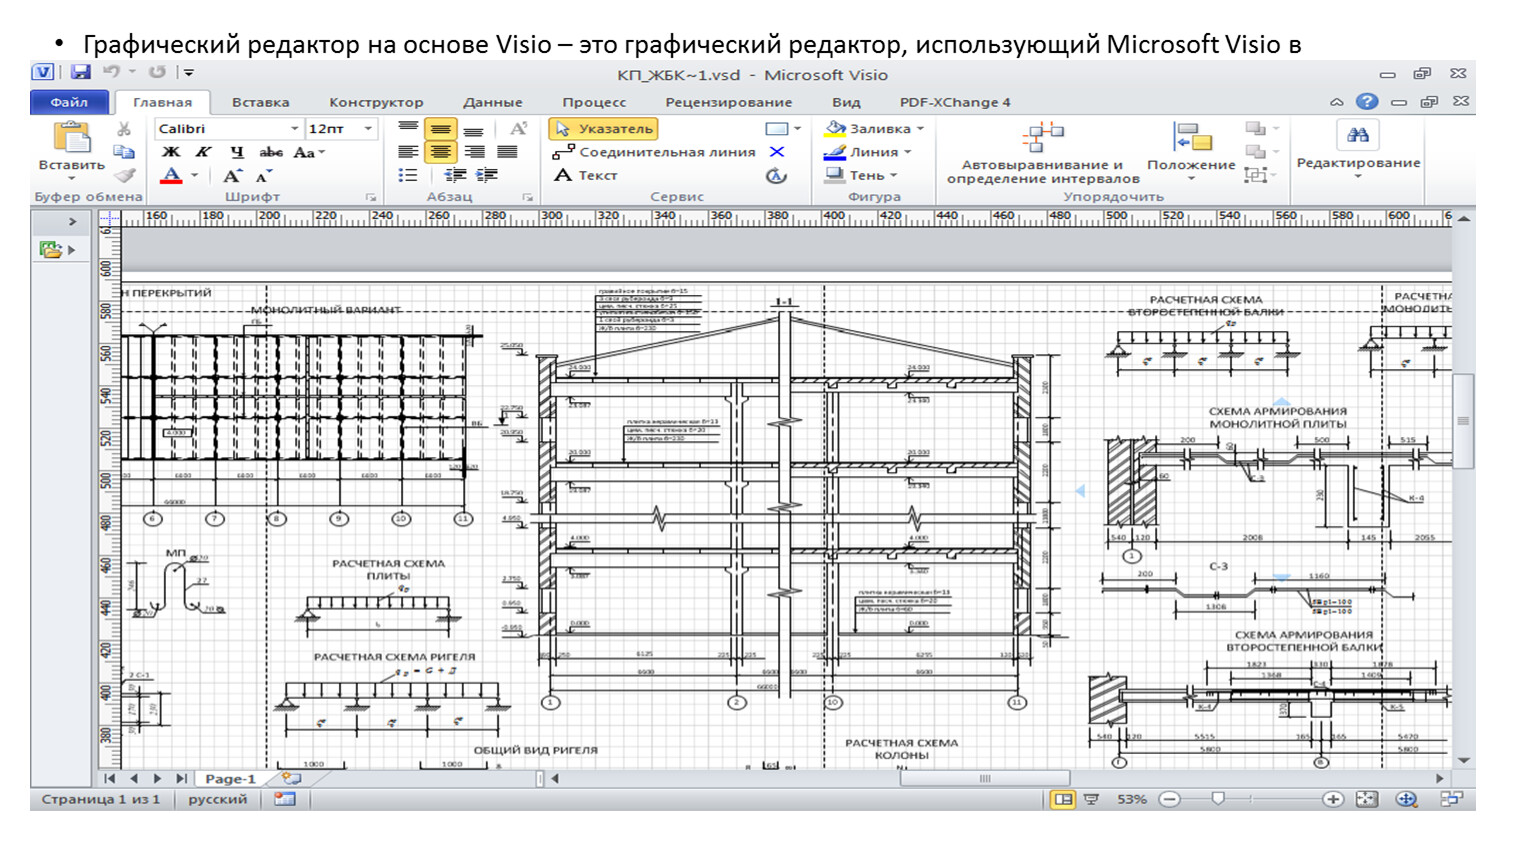Copy selection using the copy icon

(x=124, y=152)
